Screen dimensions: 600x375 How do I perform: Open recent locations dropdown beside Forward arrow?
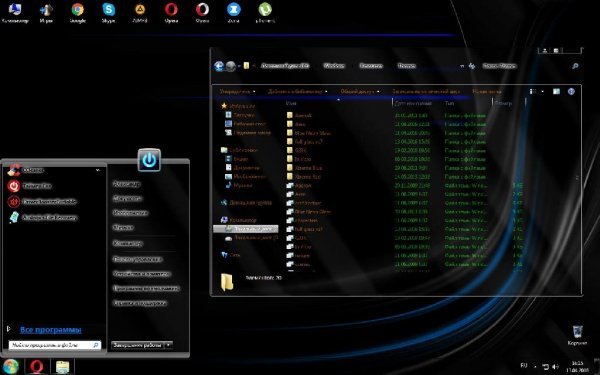[239, 66]
